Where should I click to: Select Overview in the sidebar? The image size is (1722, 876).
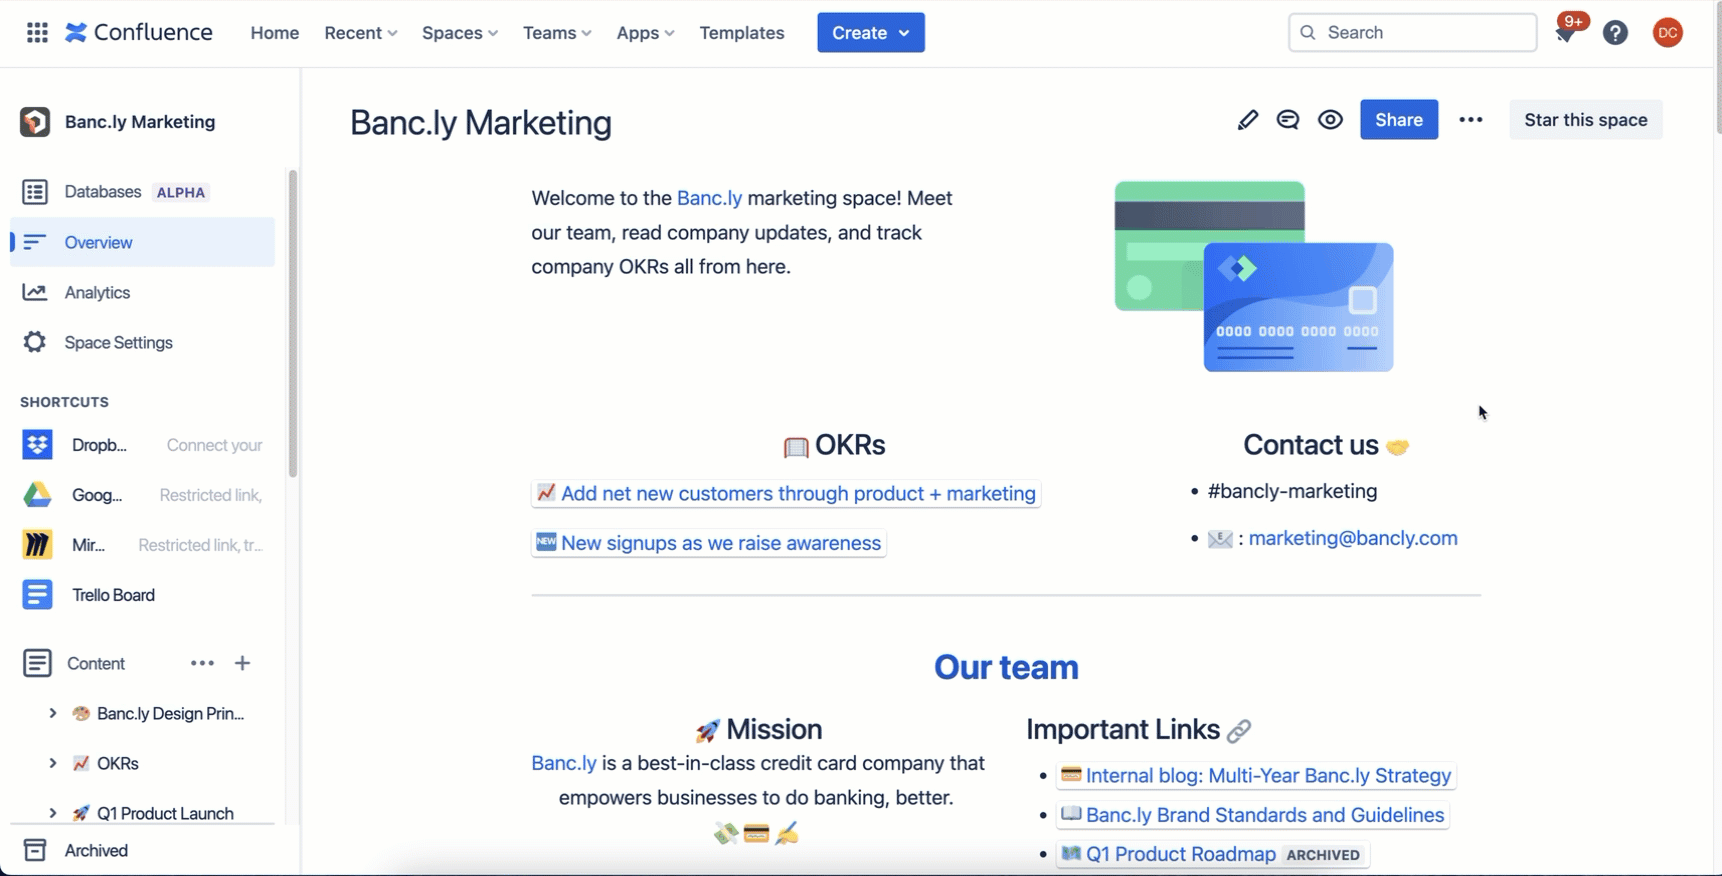(142, 242)
